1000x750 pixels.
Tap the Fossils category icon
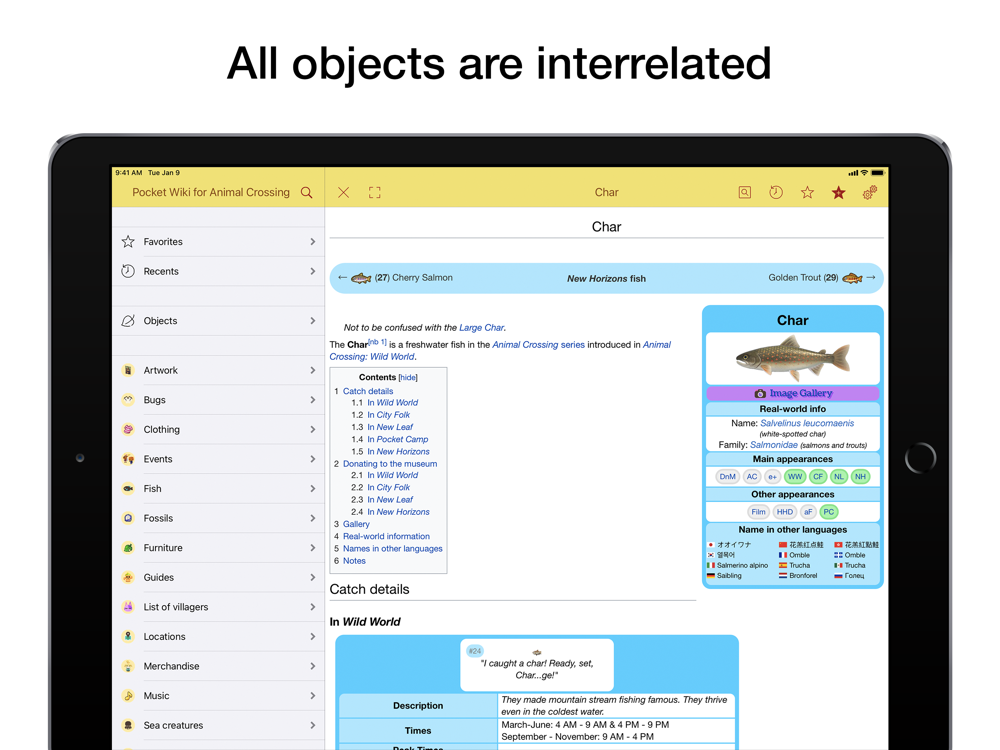128,518
